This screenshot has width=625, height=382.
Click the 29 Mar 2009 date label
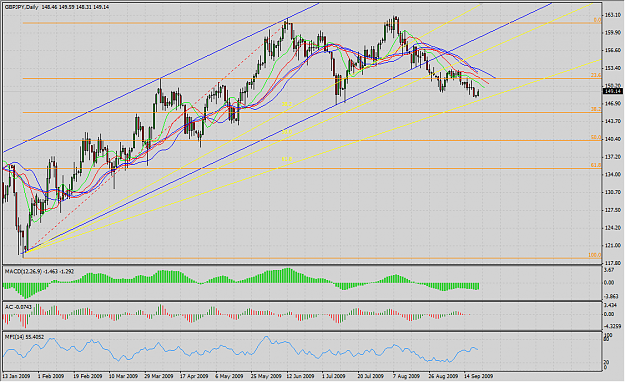click(159, 376)
